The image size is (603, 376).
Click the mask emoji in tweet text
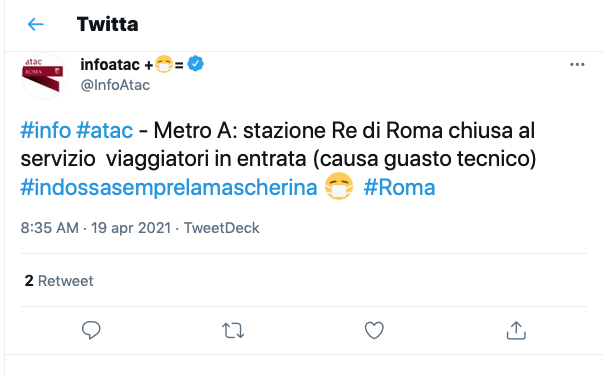click(x=339, y=186)
